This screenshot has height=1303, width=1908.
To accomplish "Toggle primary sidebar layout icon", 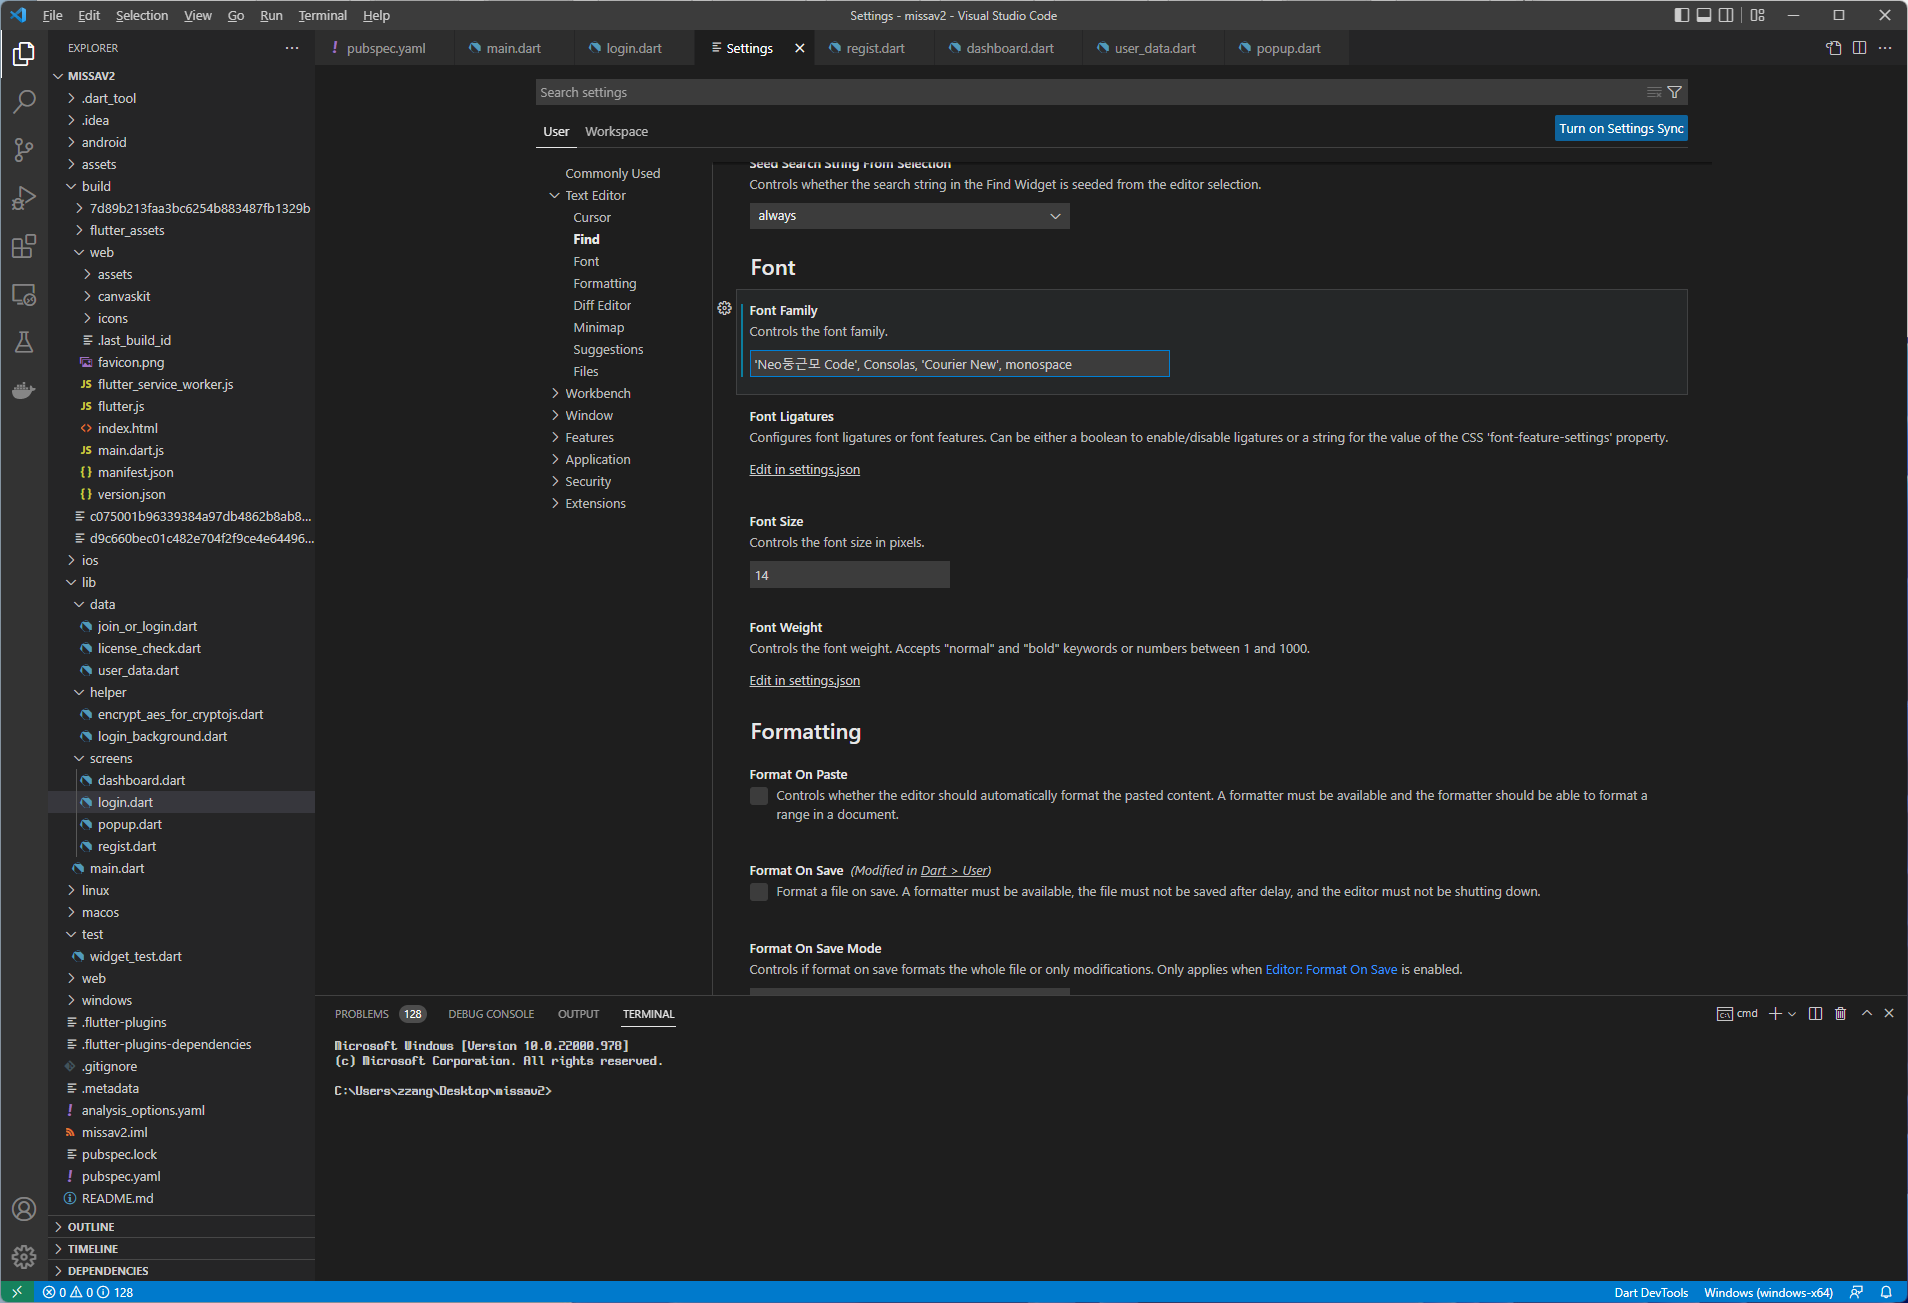I will tap(1682, 15).
